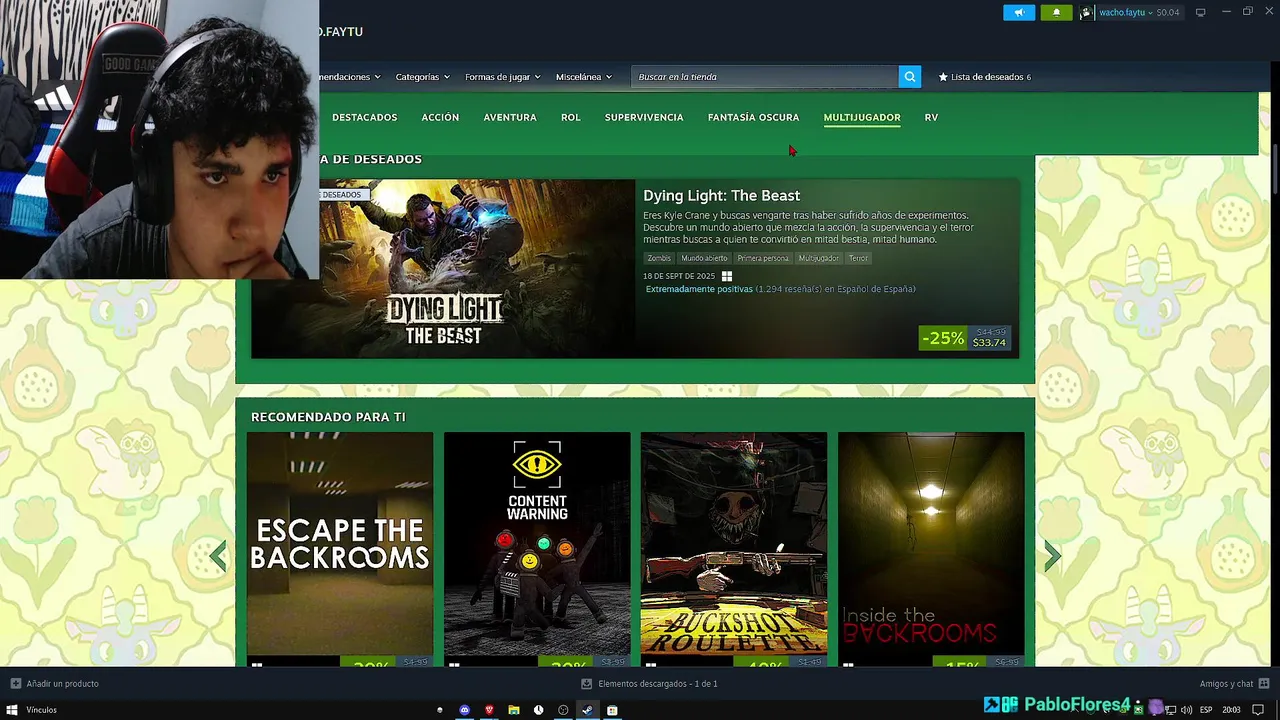Open Amigos y chat
The width and height of the screenshot is (1280, 720).
pyautogui.click(x=1226, y=684)
